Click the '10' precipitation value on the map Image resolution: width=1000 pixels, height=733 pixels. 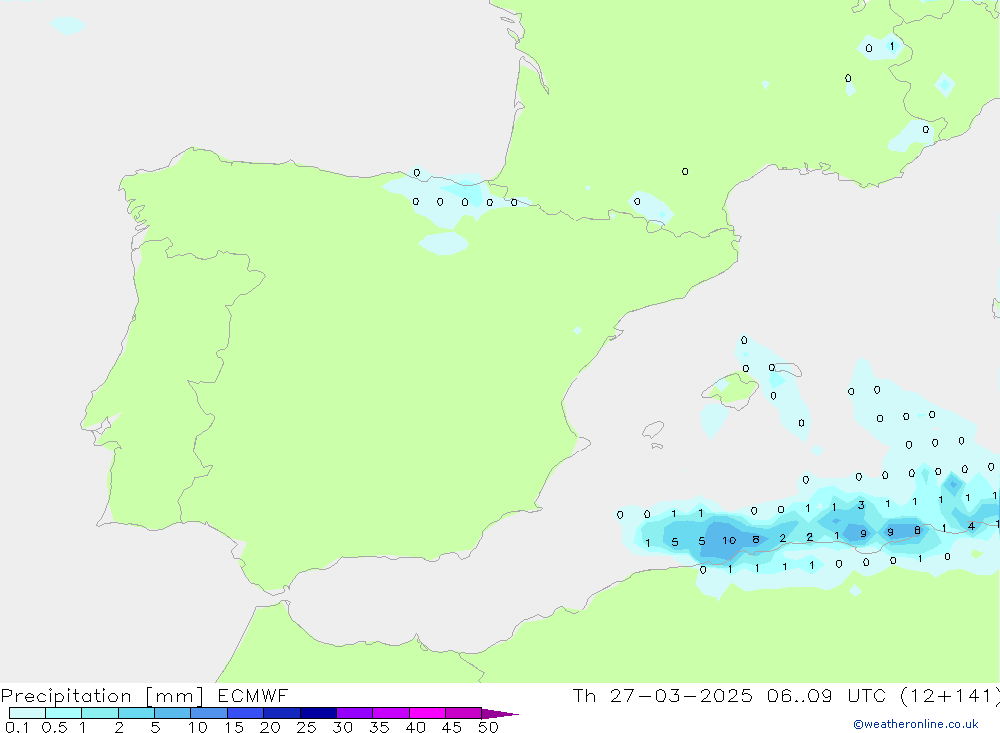[x=729, y=540]
